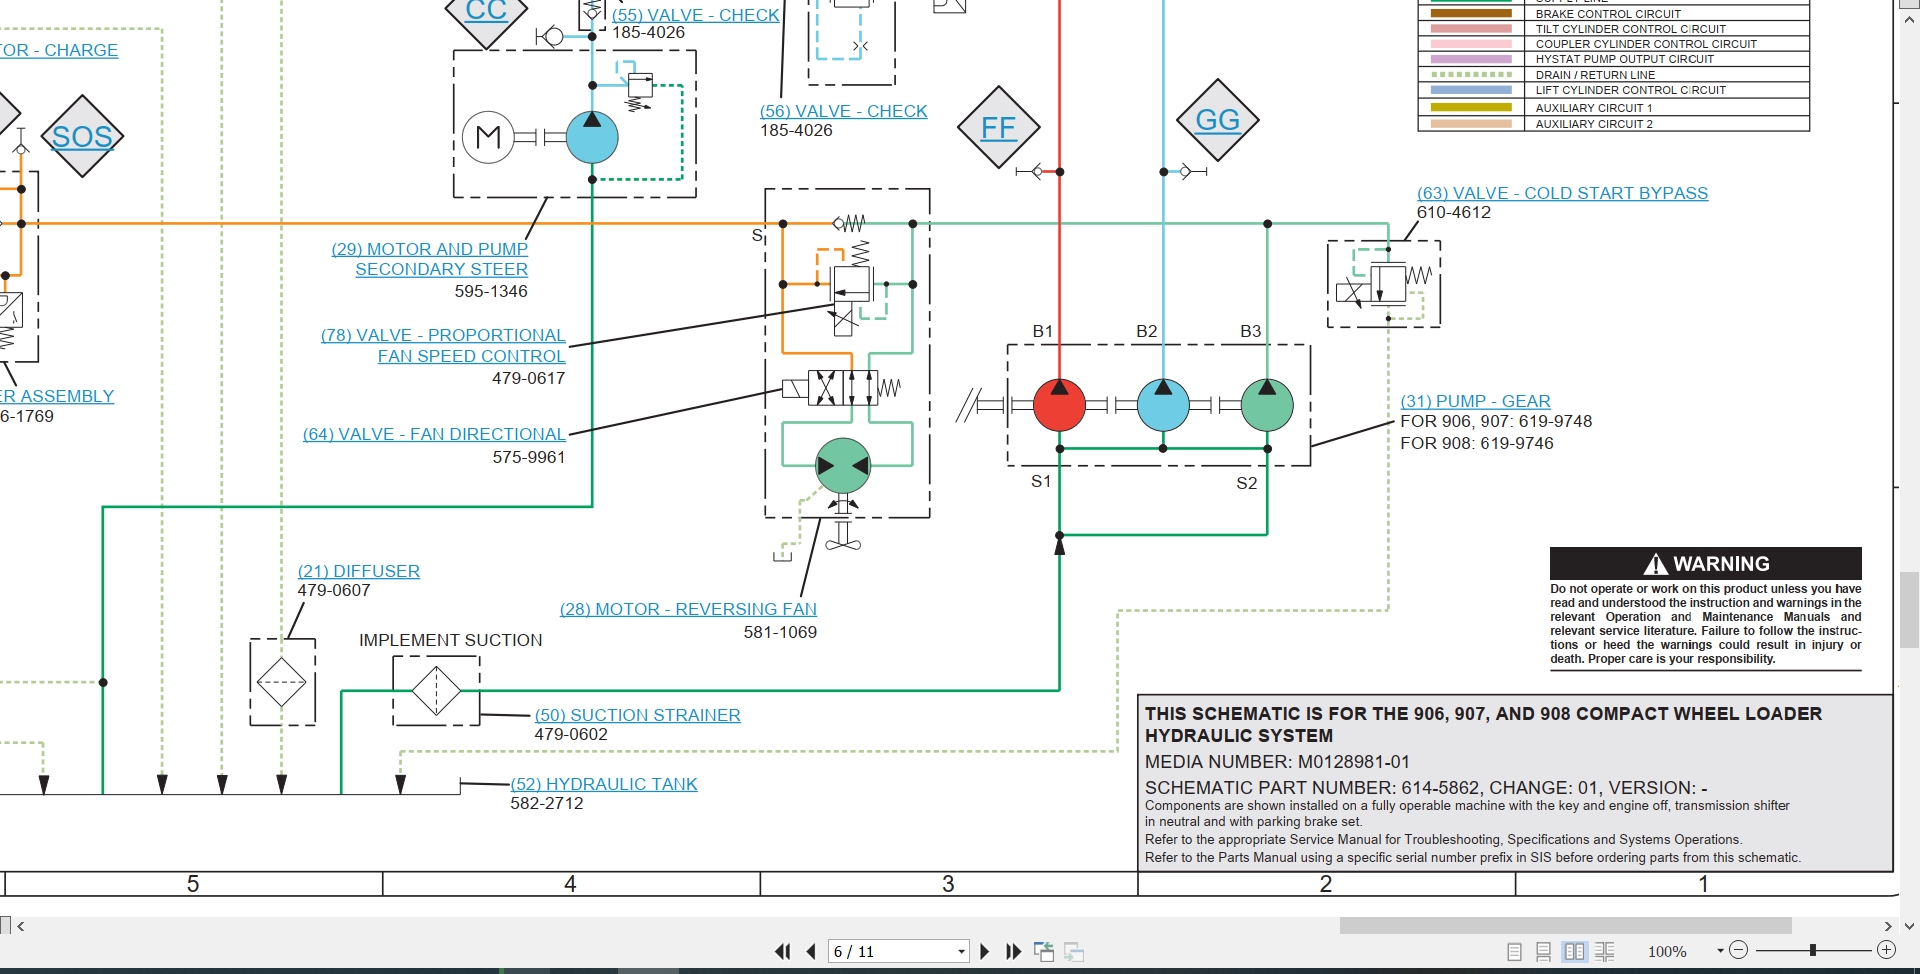Click the diffuser filter diamond symbol
Viewport: 1920px width, 974px height.
coord(282,683)
